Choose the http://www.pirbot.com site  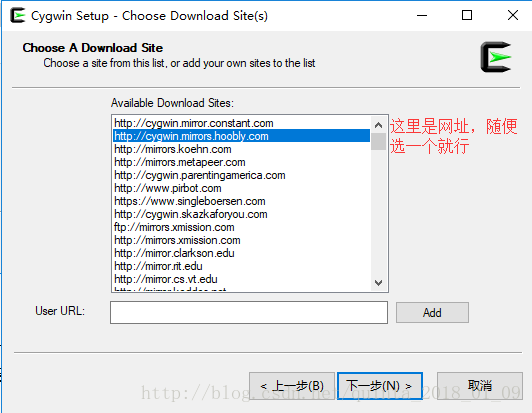242,188
